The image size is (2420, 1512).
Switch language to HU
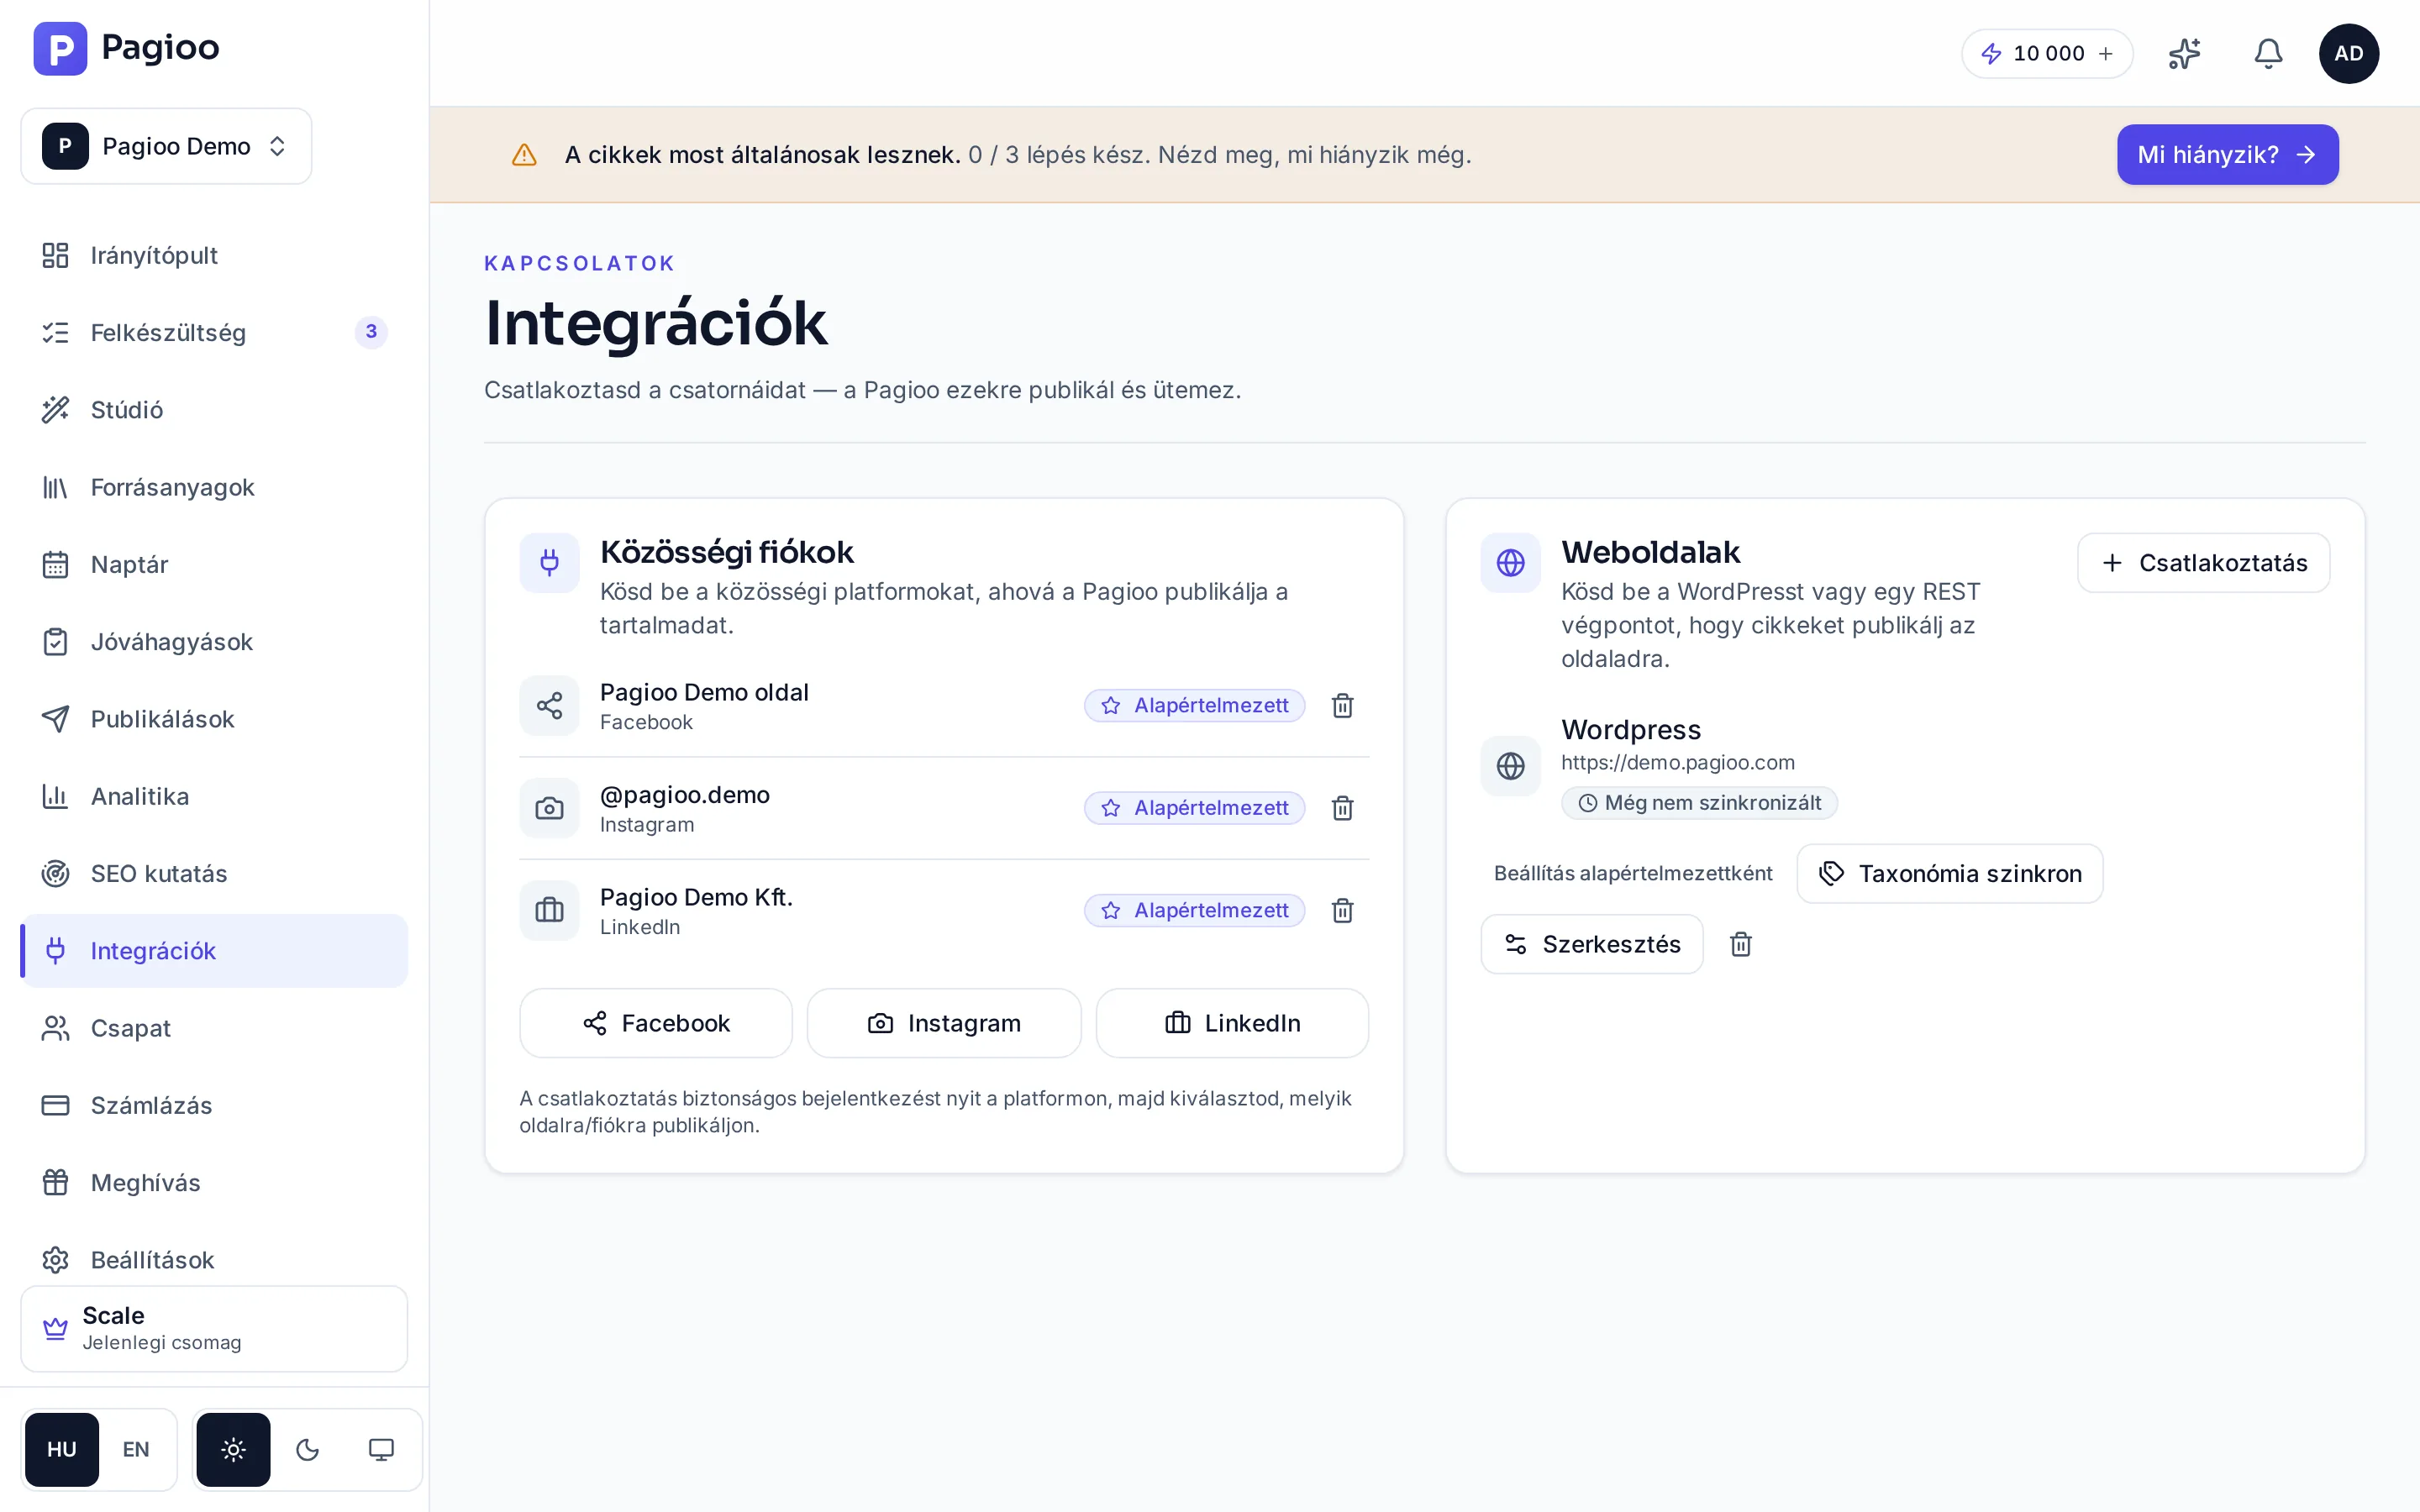tap(62, 1450)
